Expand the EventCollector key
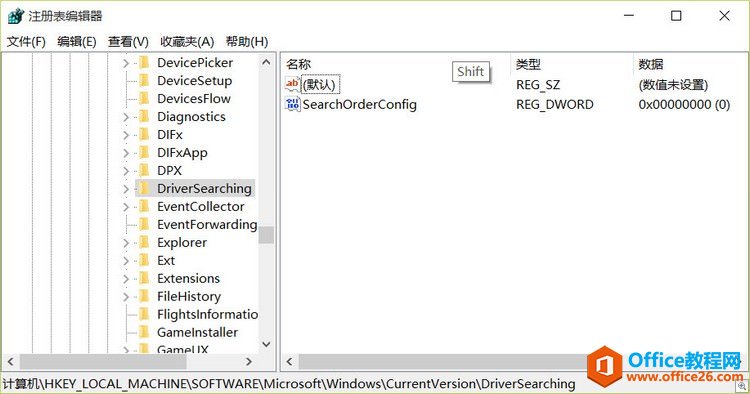The image size is (750, 394). coord(126,207)
